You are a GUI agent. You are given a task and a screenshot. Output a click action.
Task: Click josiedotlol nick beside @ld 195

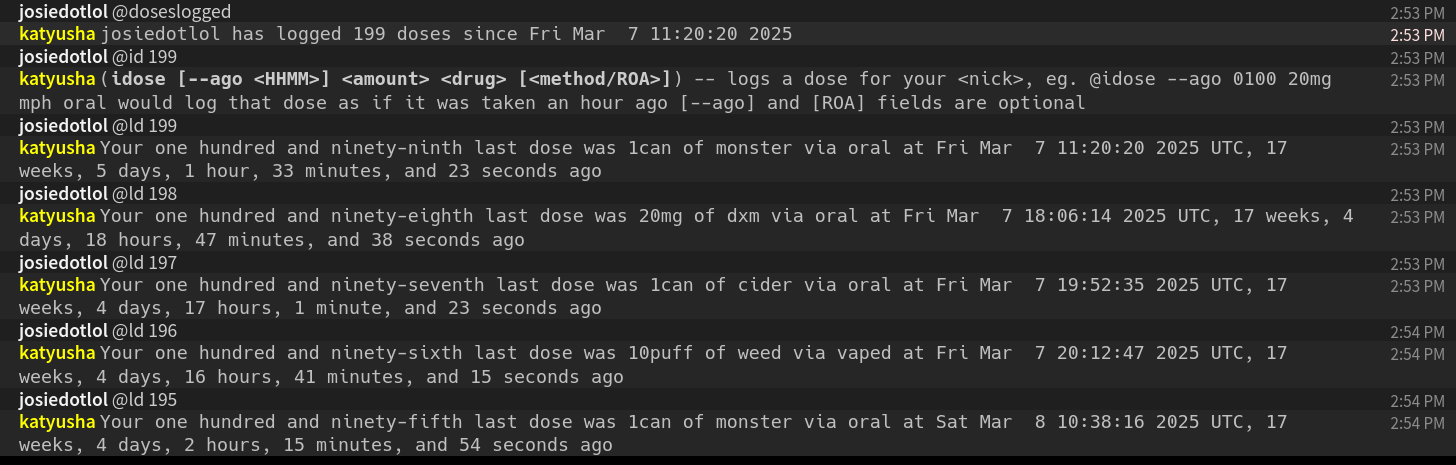pos(63,400)
